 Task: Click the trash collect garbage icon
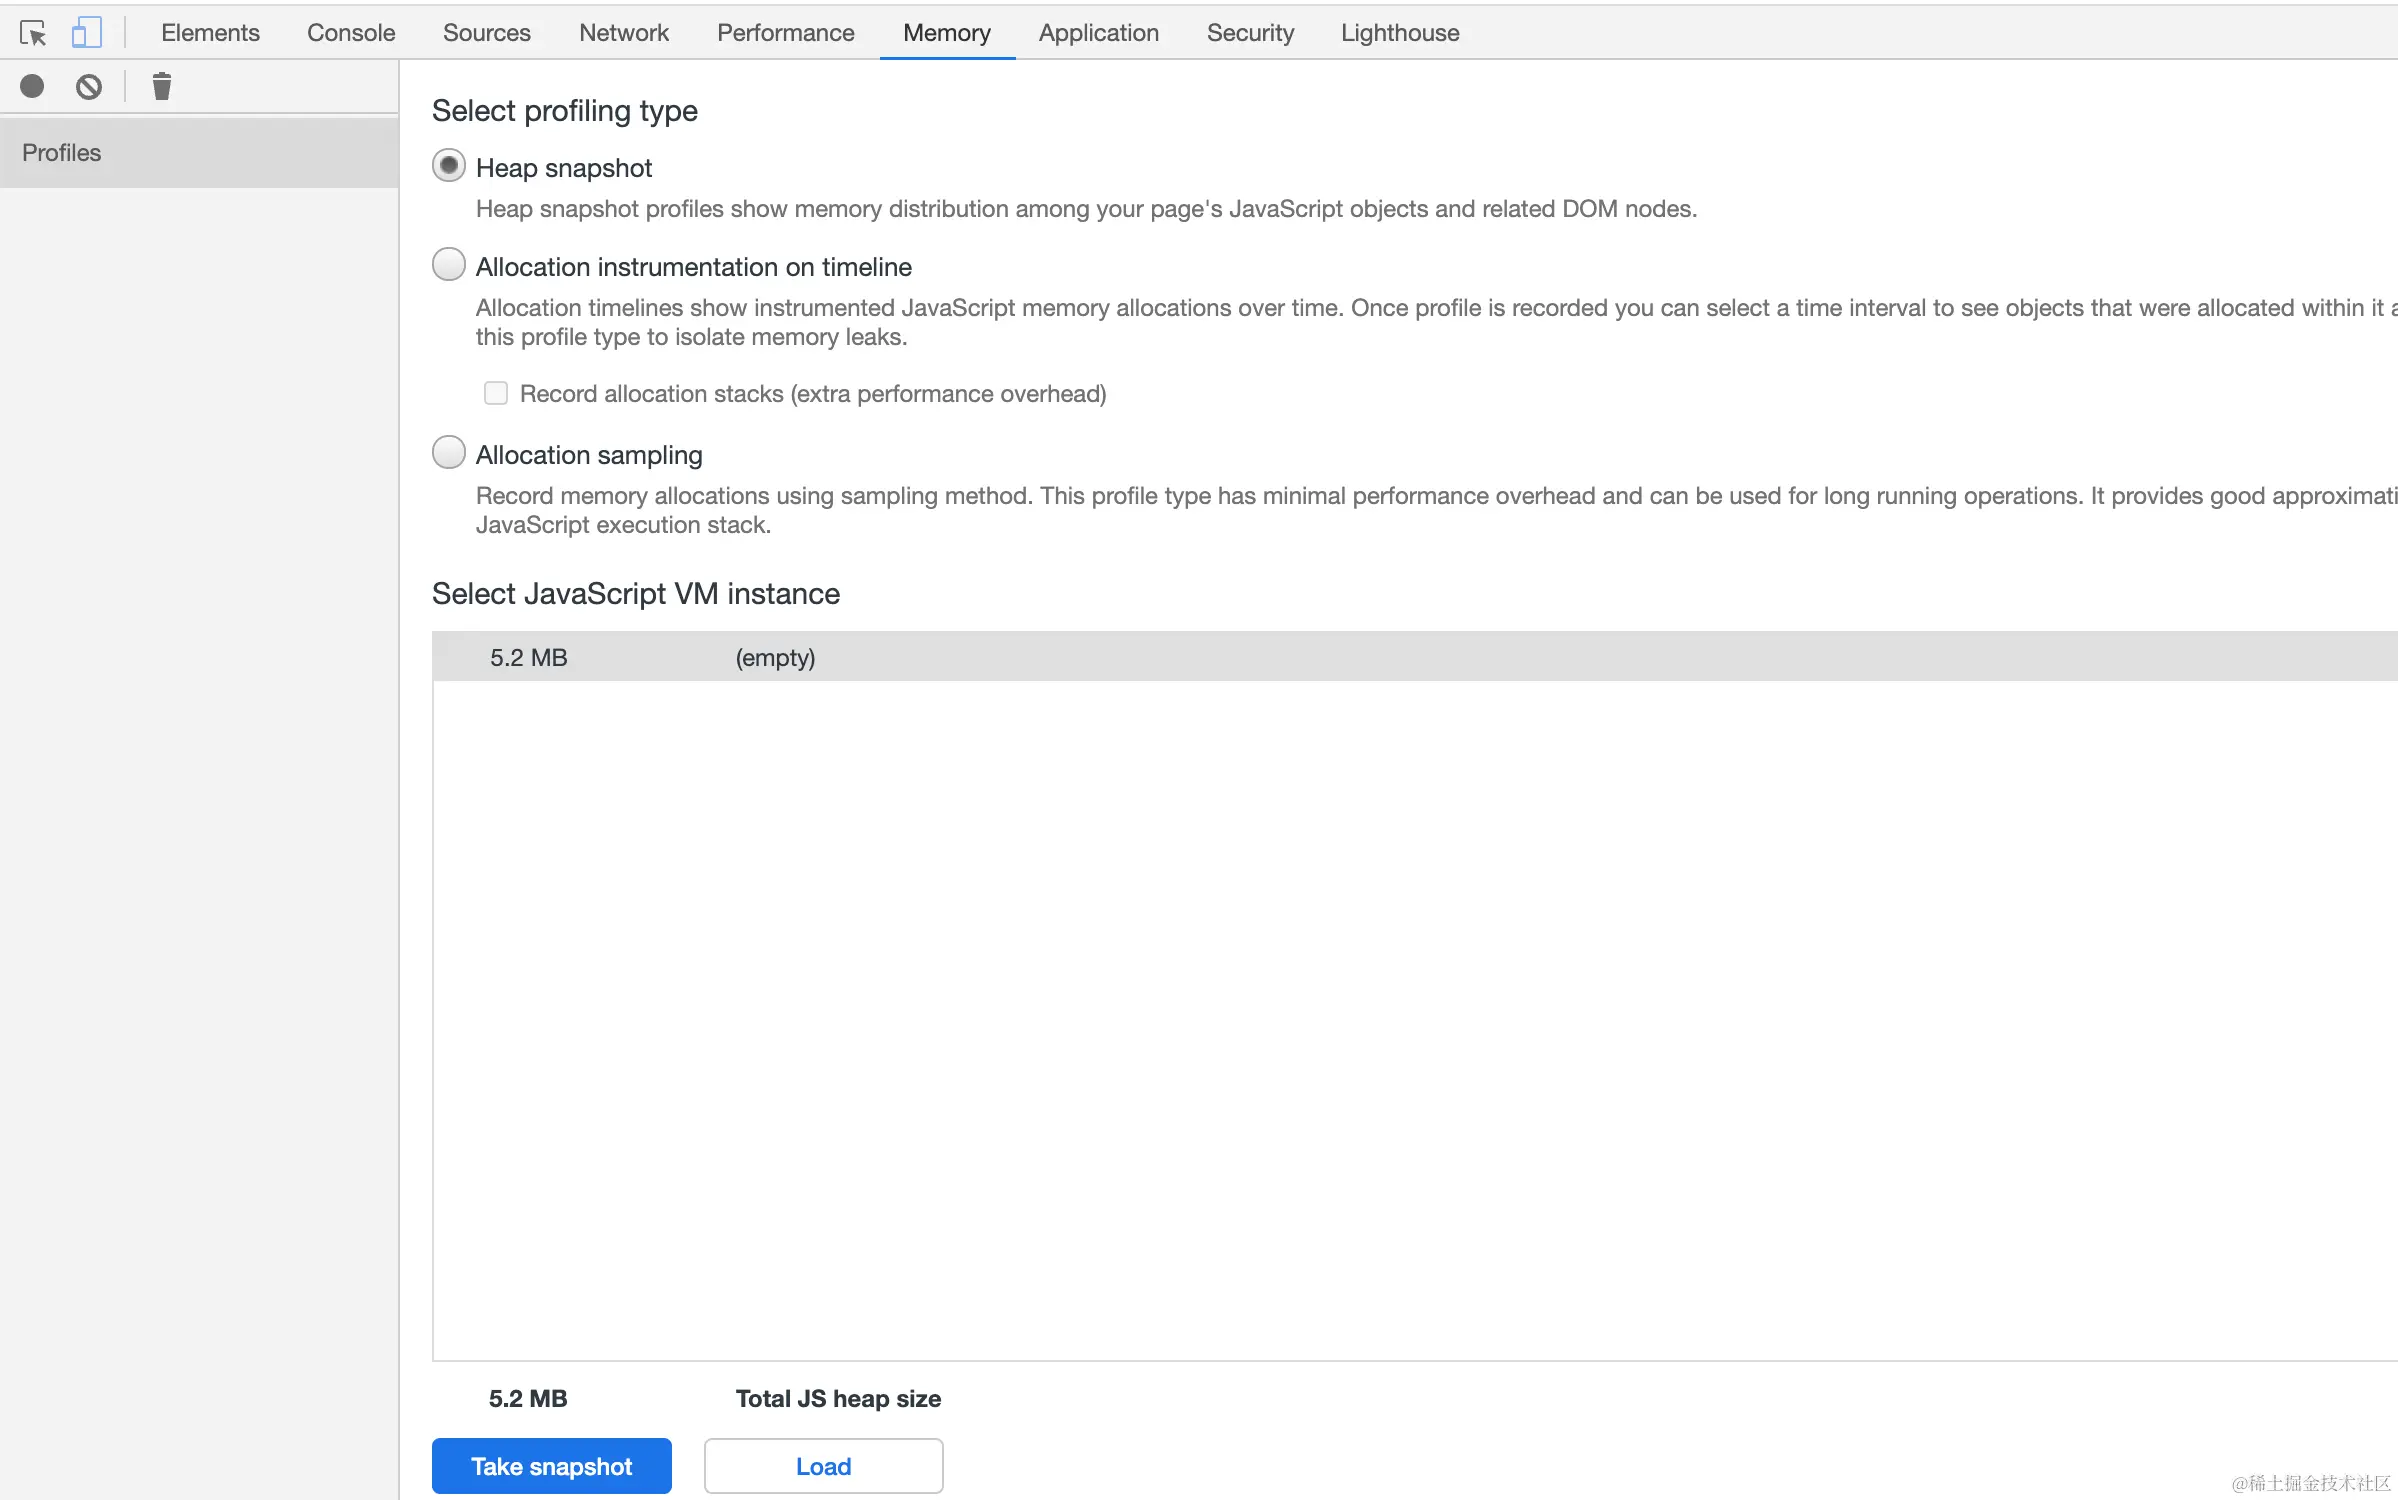[161, 87]
